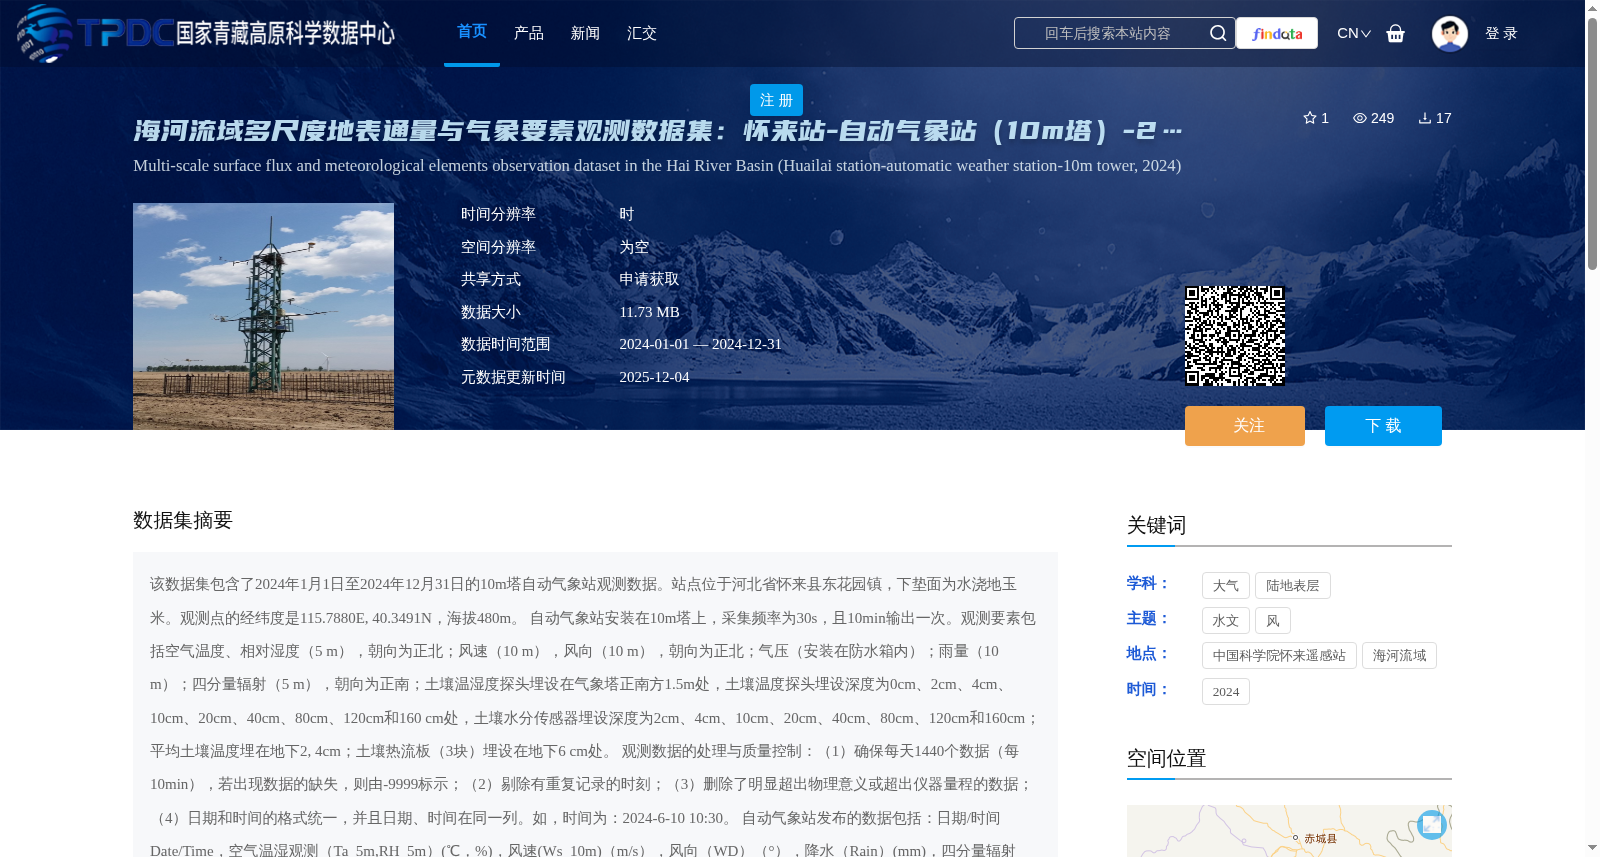Open the 产品 menu

click(x=529, y=33)
